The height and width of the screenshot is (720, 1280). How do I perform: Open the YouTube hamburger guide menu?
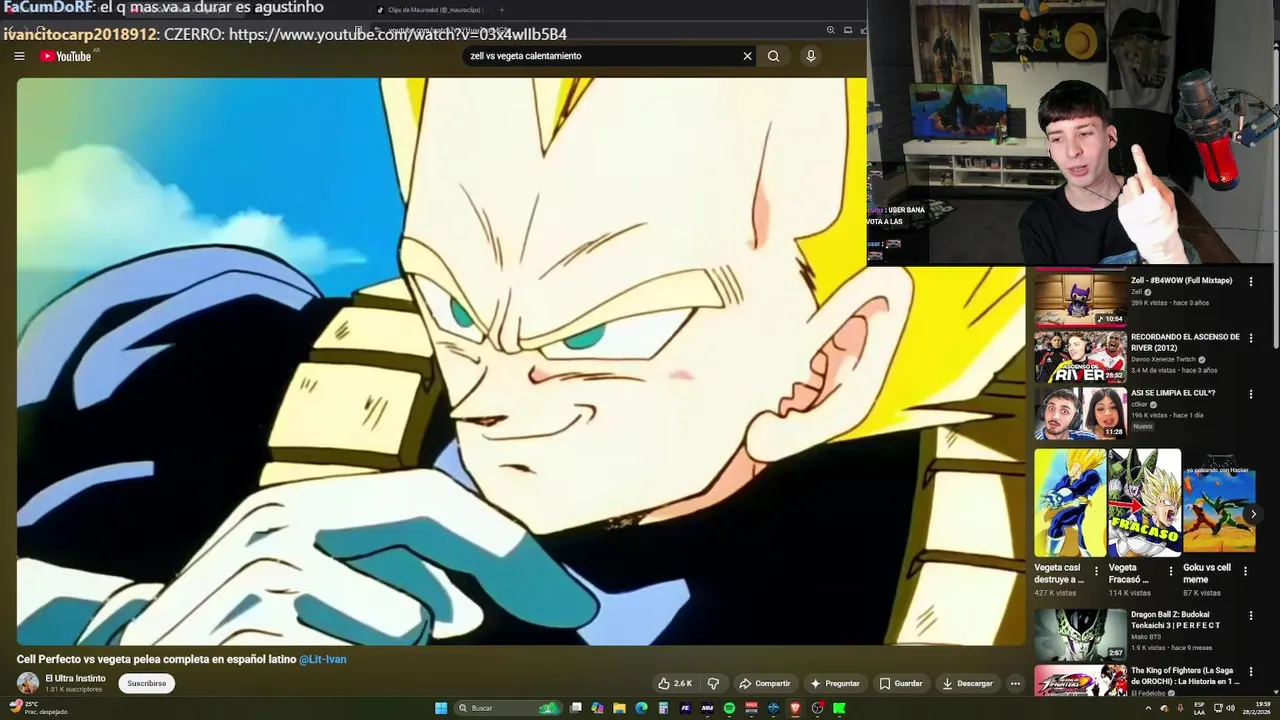[x=19, y=56]
